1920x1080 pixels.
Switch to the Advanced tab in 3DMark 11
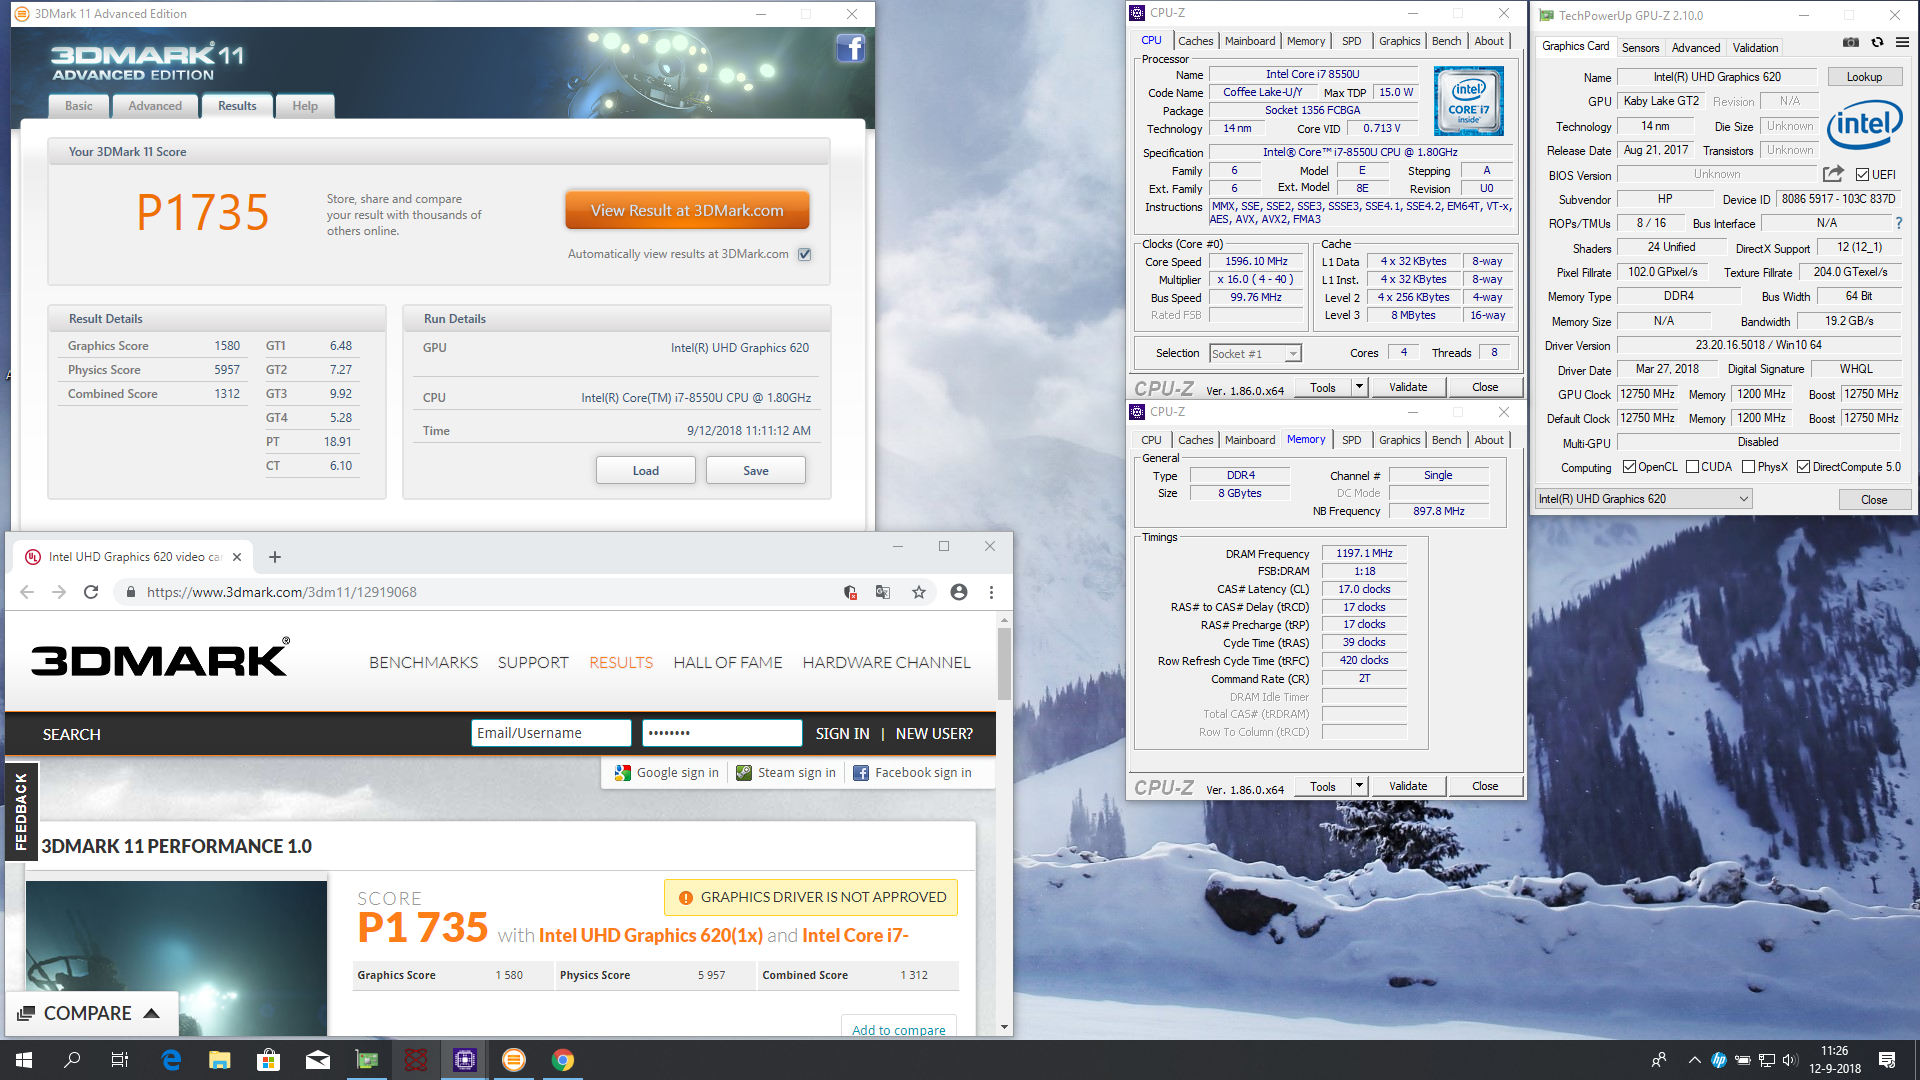pyautogui.click(x=155, y=106)
